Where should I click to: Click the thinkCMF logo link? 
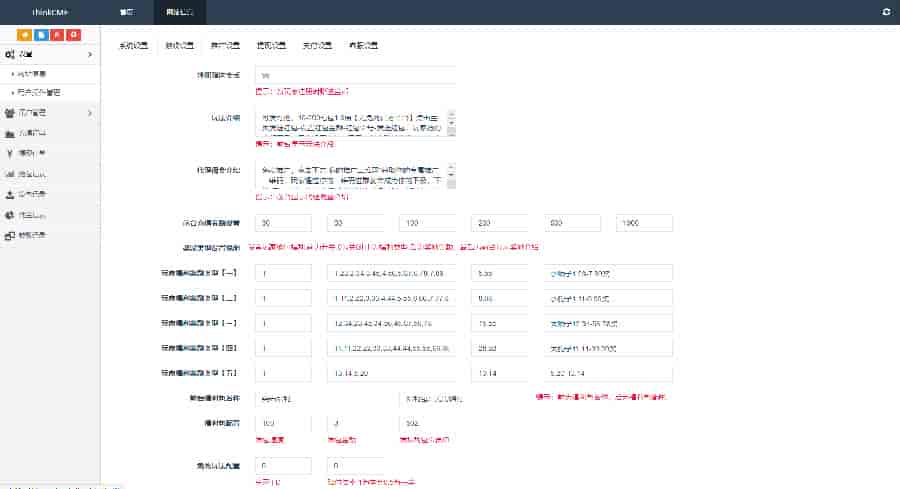(x=48, y=12)
